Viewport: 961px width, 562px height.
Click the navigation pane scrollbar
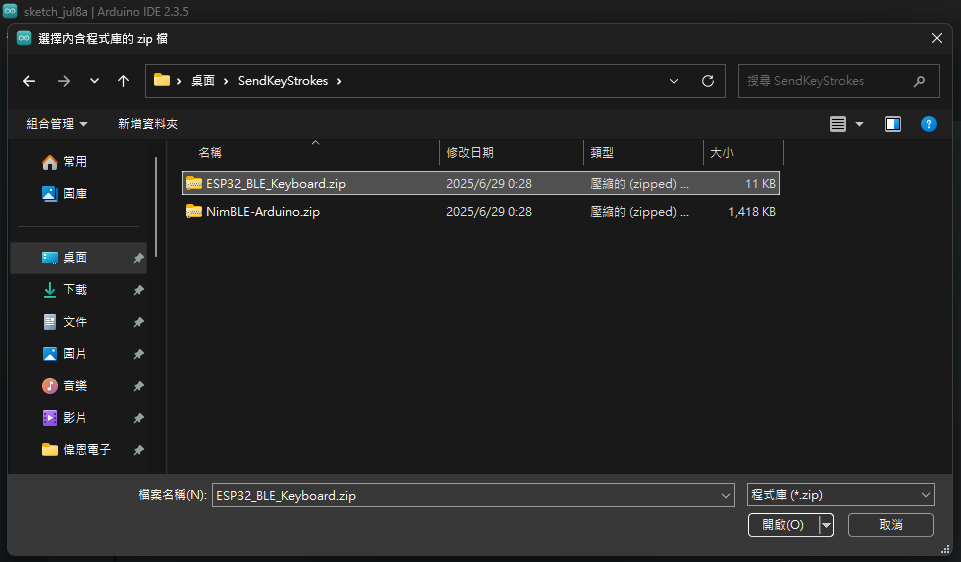[x=156, y=207]
